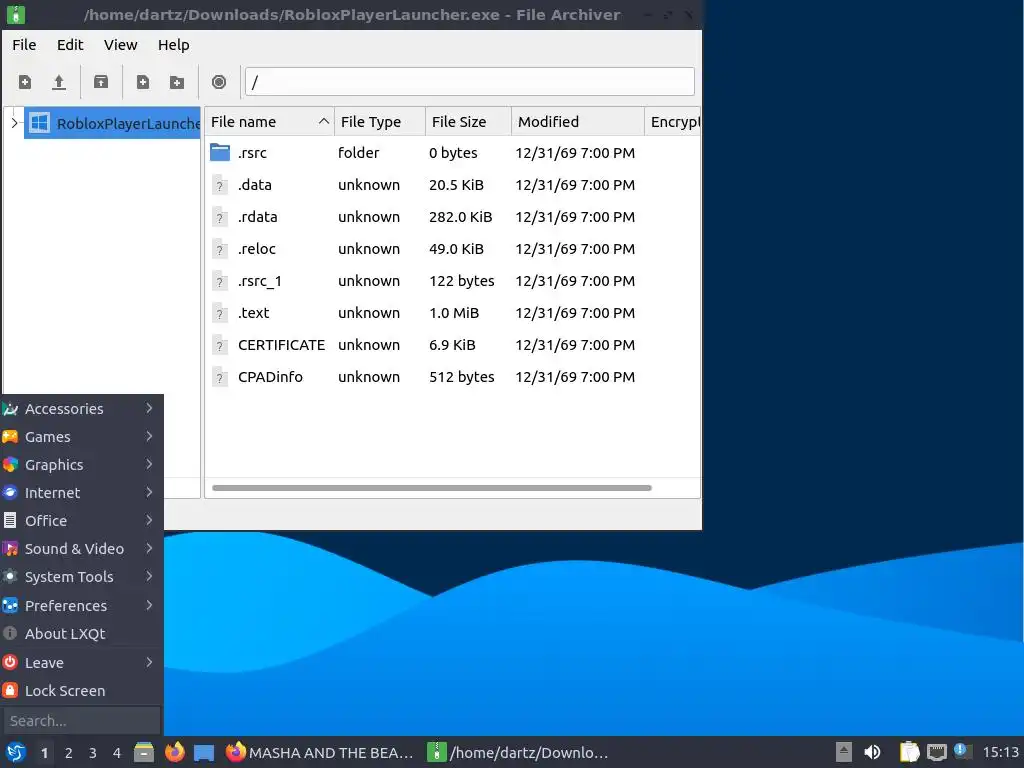Click the horizontal scrollbar under the file list
The height and width of the screenshot is (768, 1024).
(x=432, y=488)
